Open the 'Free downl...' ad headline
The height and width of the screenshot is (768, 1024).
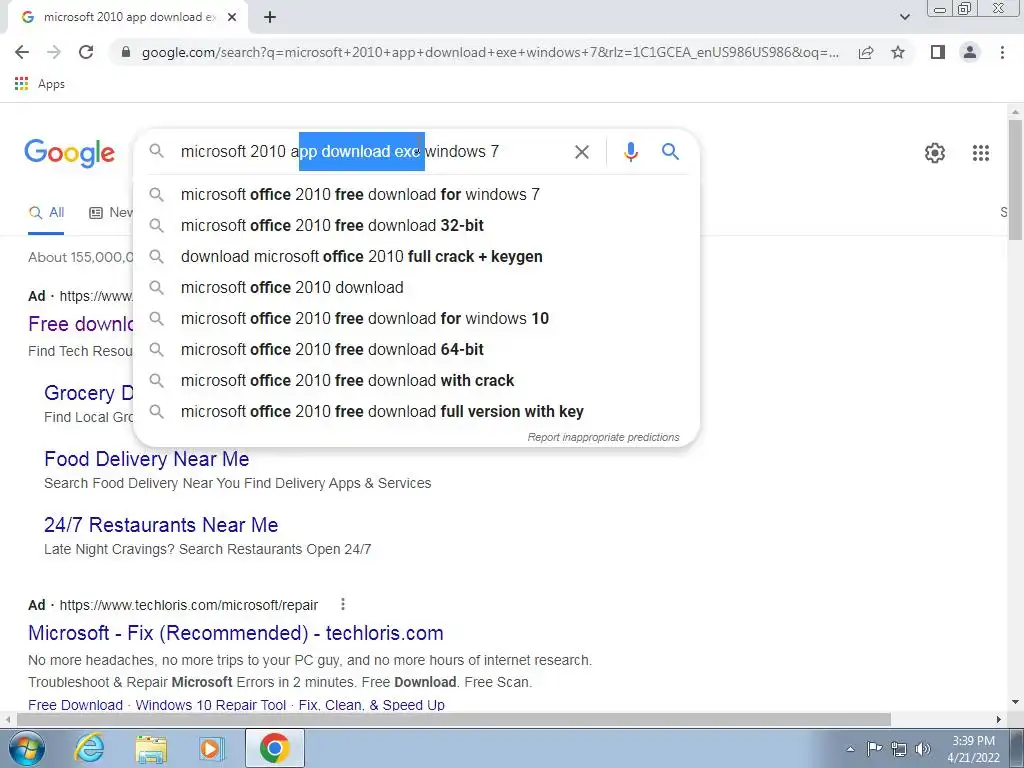[x=81, y=324]
